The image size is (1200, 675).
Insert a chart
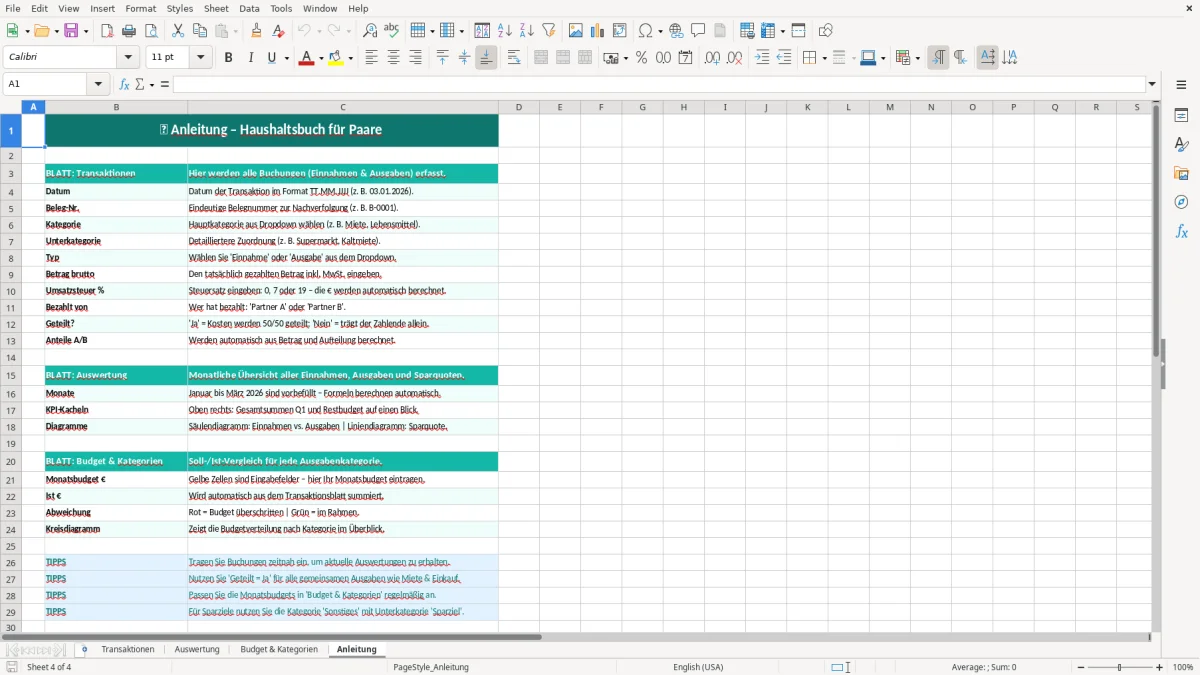[x=597, y=31]
